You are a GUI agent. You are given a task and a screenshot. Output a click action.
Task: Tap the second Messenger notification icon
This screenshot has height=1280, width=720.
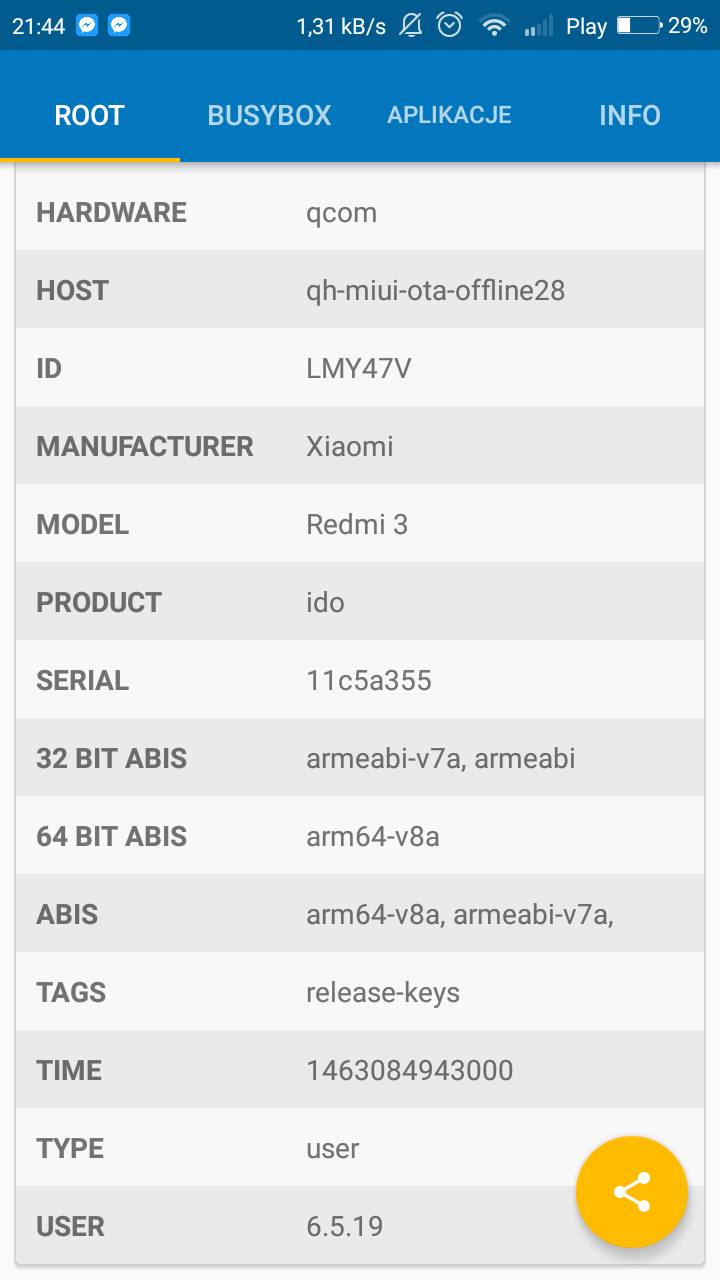(119, 26)
